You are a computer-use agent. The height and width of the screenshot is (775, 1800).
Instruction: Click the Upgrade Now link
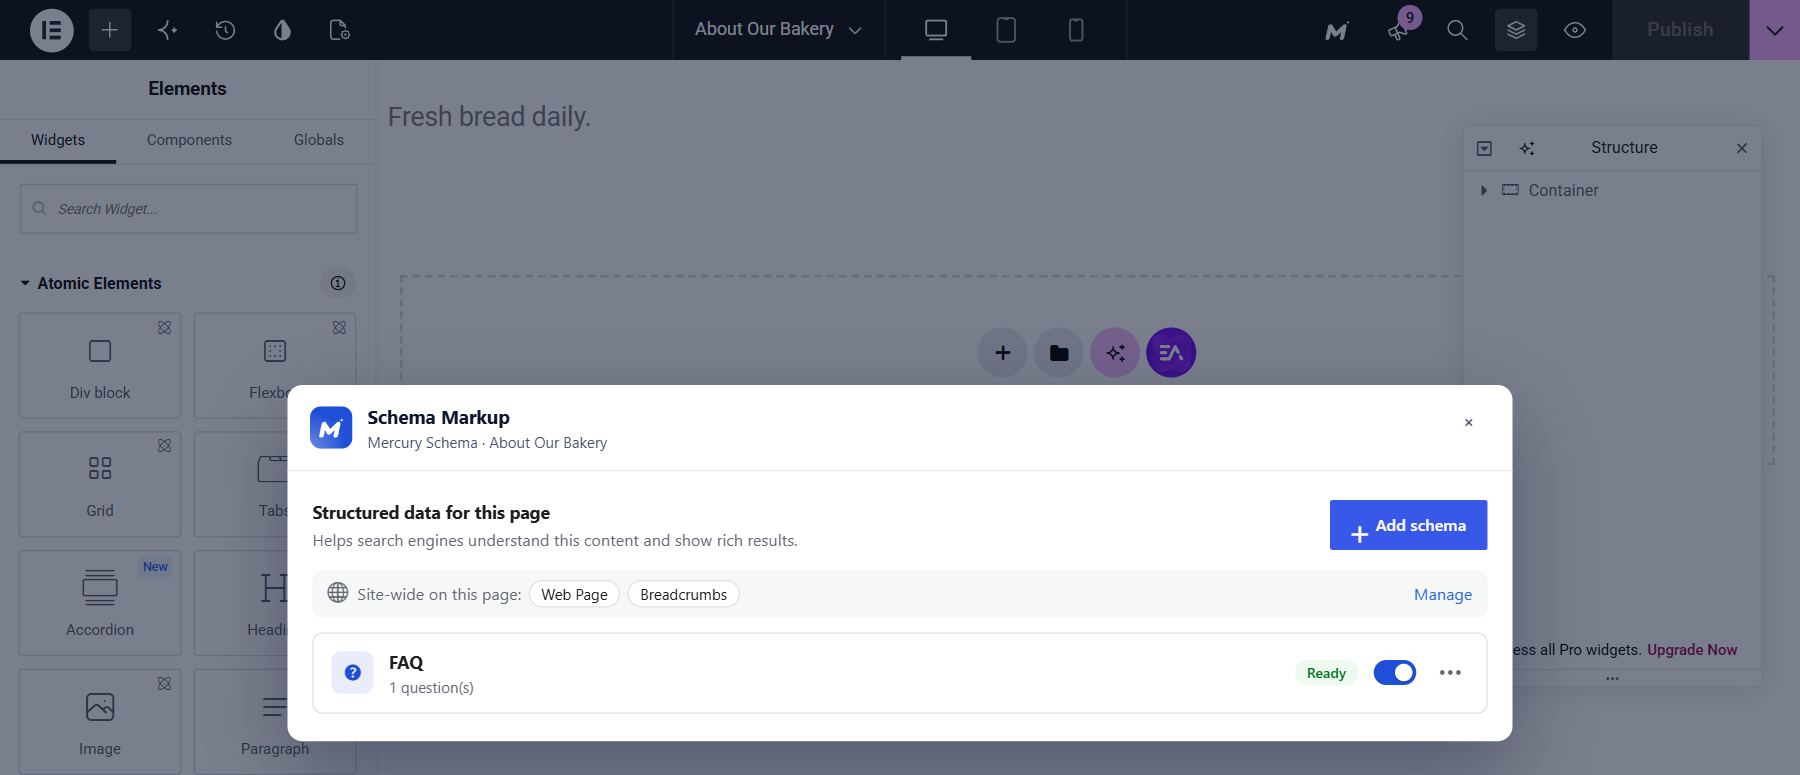pos(1692,650)
